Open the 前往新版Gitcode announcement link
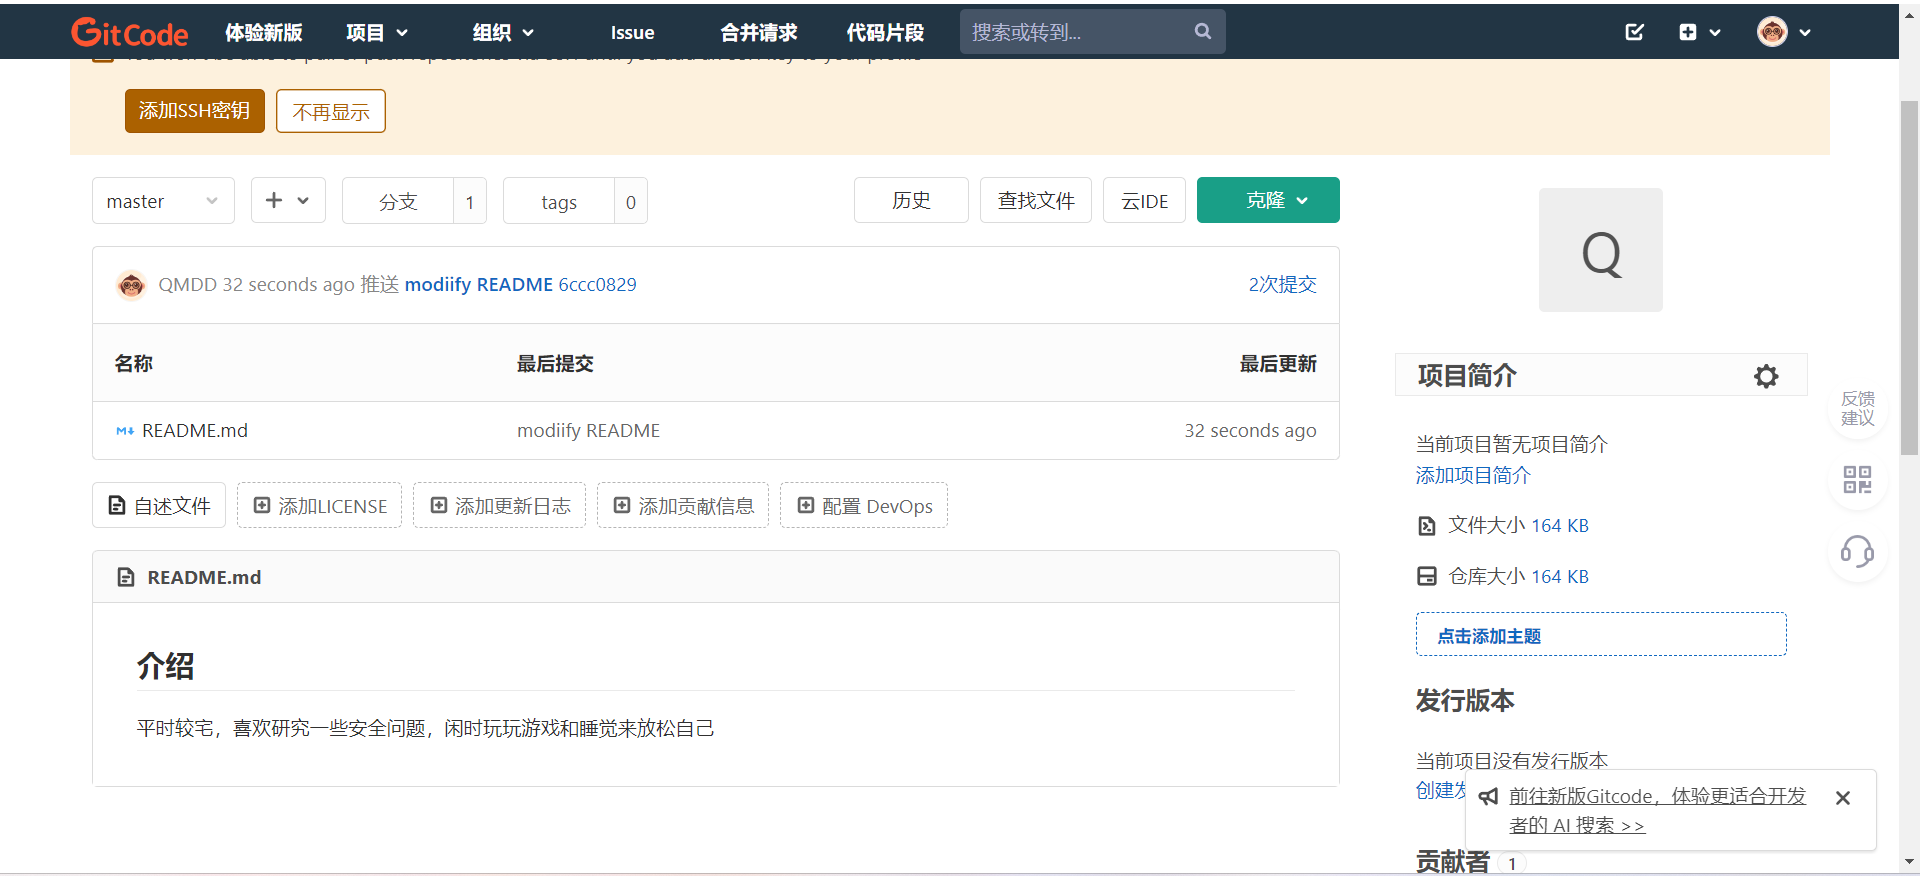Image resolution: width=1920 pixels, height=876 pixels. tap(1657, 811)
